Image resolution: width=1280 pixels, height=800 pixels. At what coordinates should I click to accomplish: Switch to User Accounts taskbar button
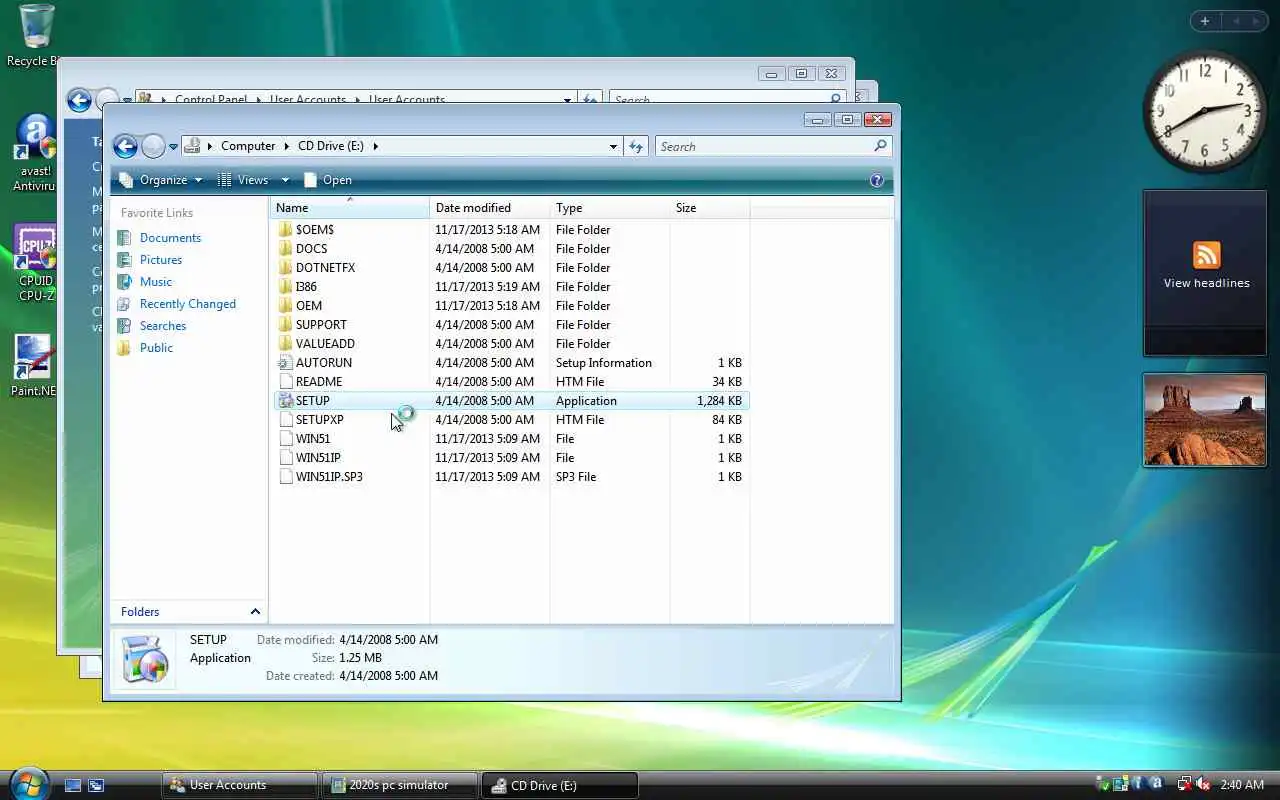click(x=240, y=785)
